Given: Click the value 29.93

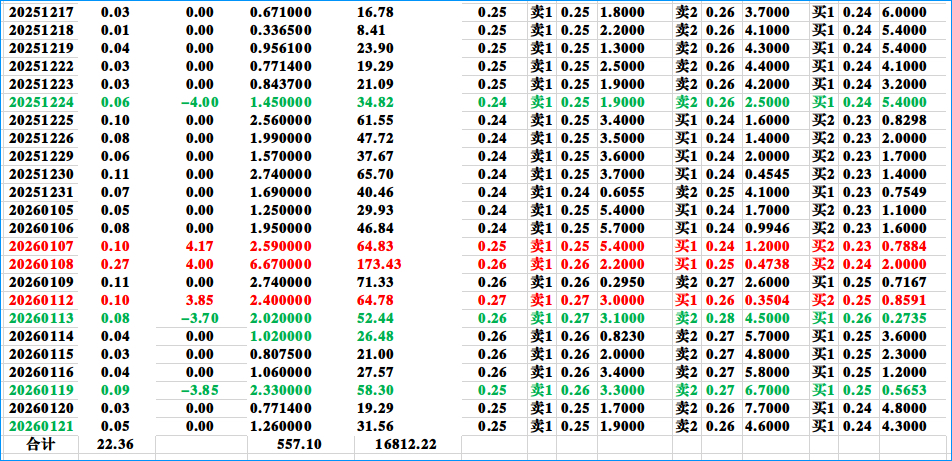Looking at the screenshot, I should tap(375, 211).
